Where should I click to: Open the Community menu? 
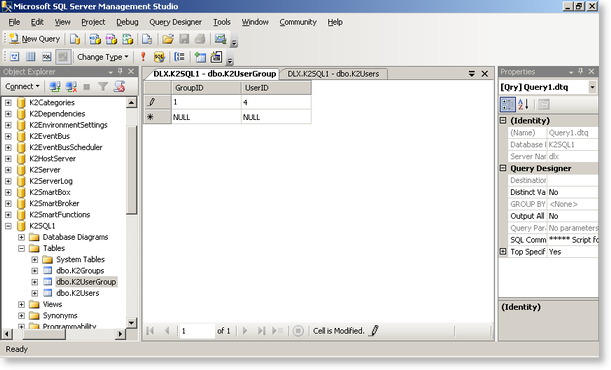click(x=298, y=22)
